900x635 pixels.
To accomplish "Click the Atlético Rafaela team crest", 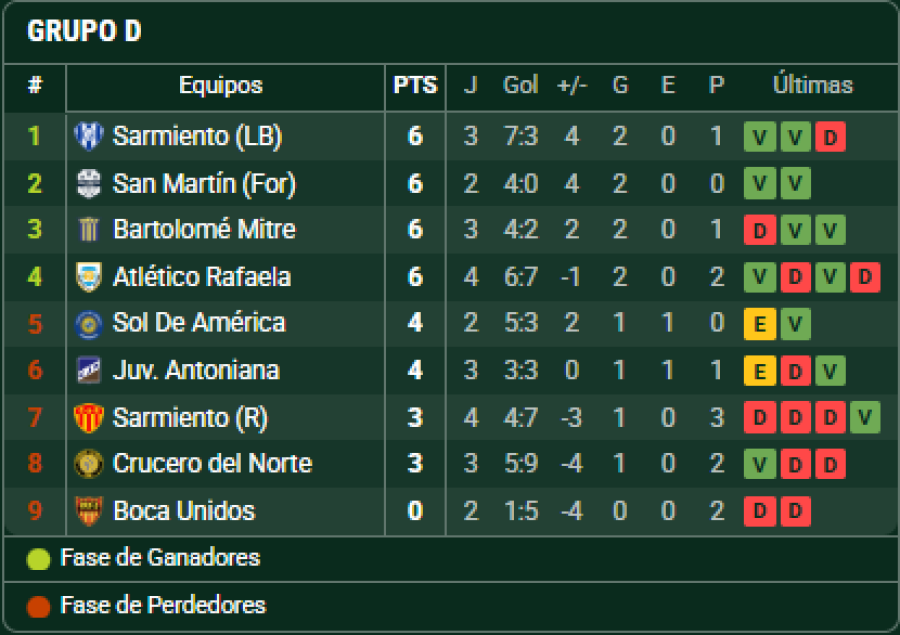I will pyautogui.click(x=88, y=277).
